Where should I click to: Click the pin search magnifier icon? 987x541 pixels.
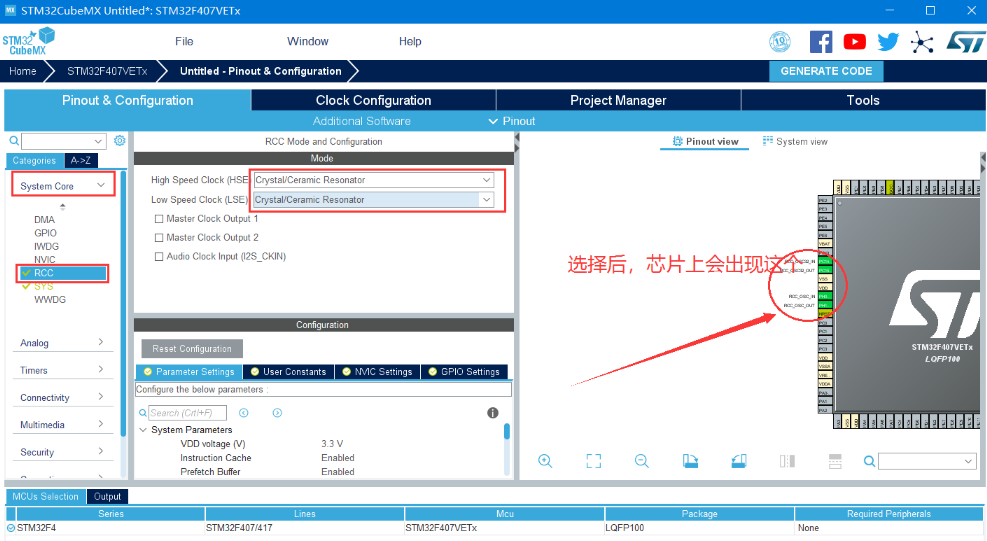point(869,462)
